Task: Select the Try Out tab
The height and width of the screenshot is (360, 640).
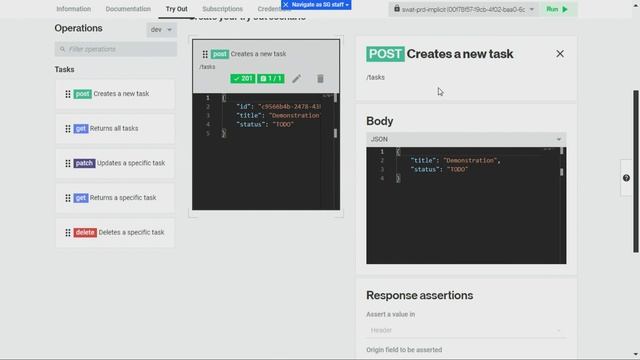Action: (x=176, y=9)
